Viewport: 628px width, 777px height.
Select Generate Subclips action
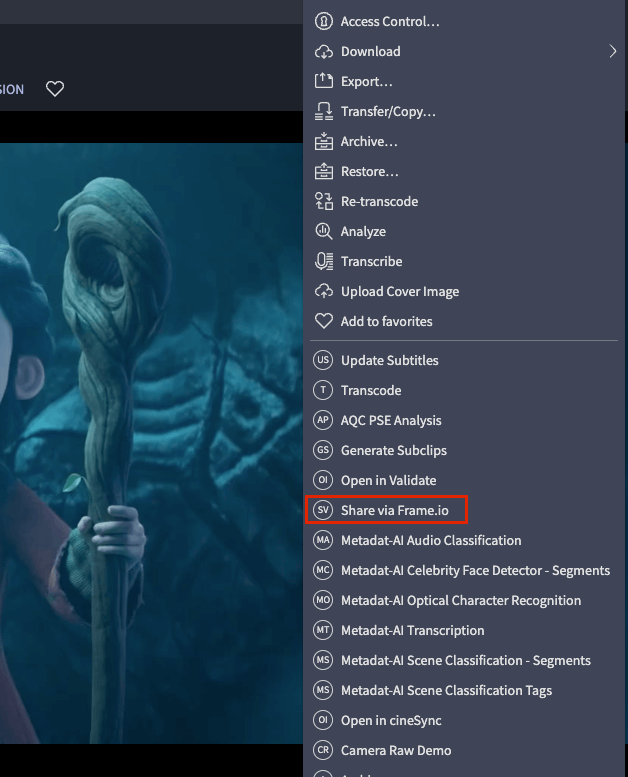(x=464, y=450)
